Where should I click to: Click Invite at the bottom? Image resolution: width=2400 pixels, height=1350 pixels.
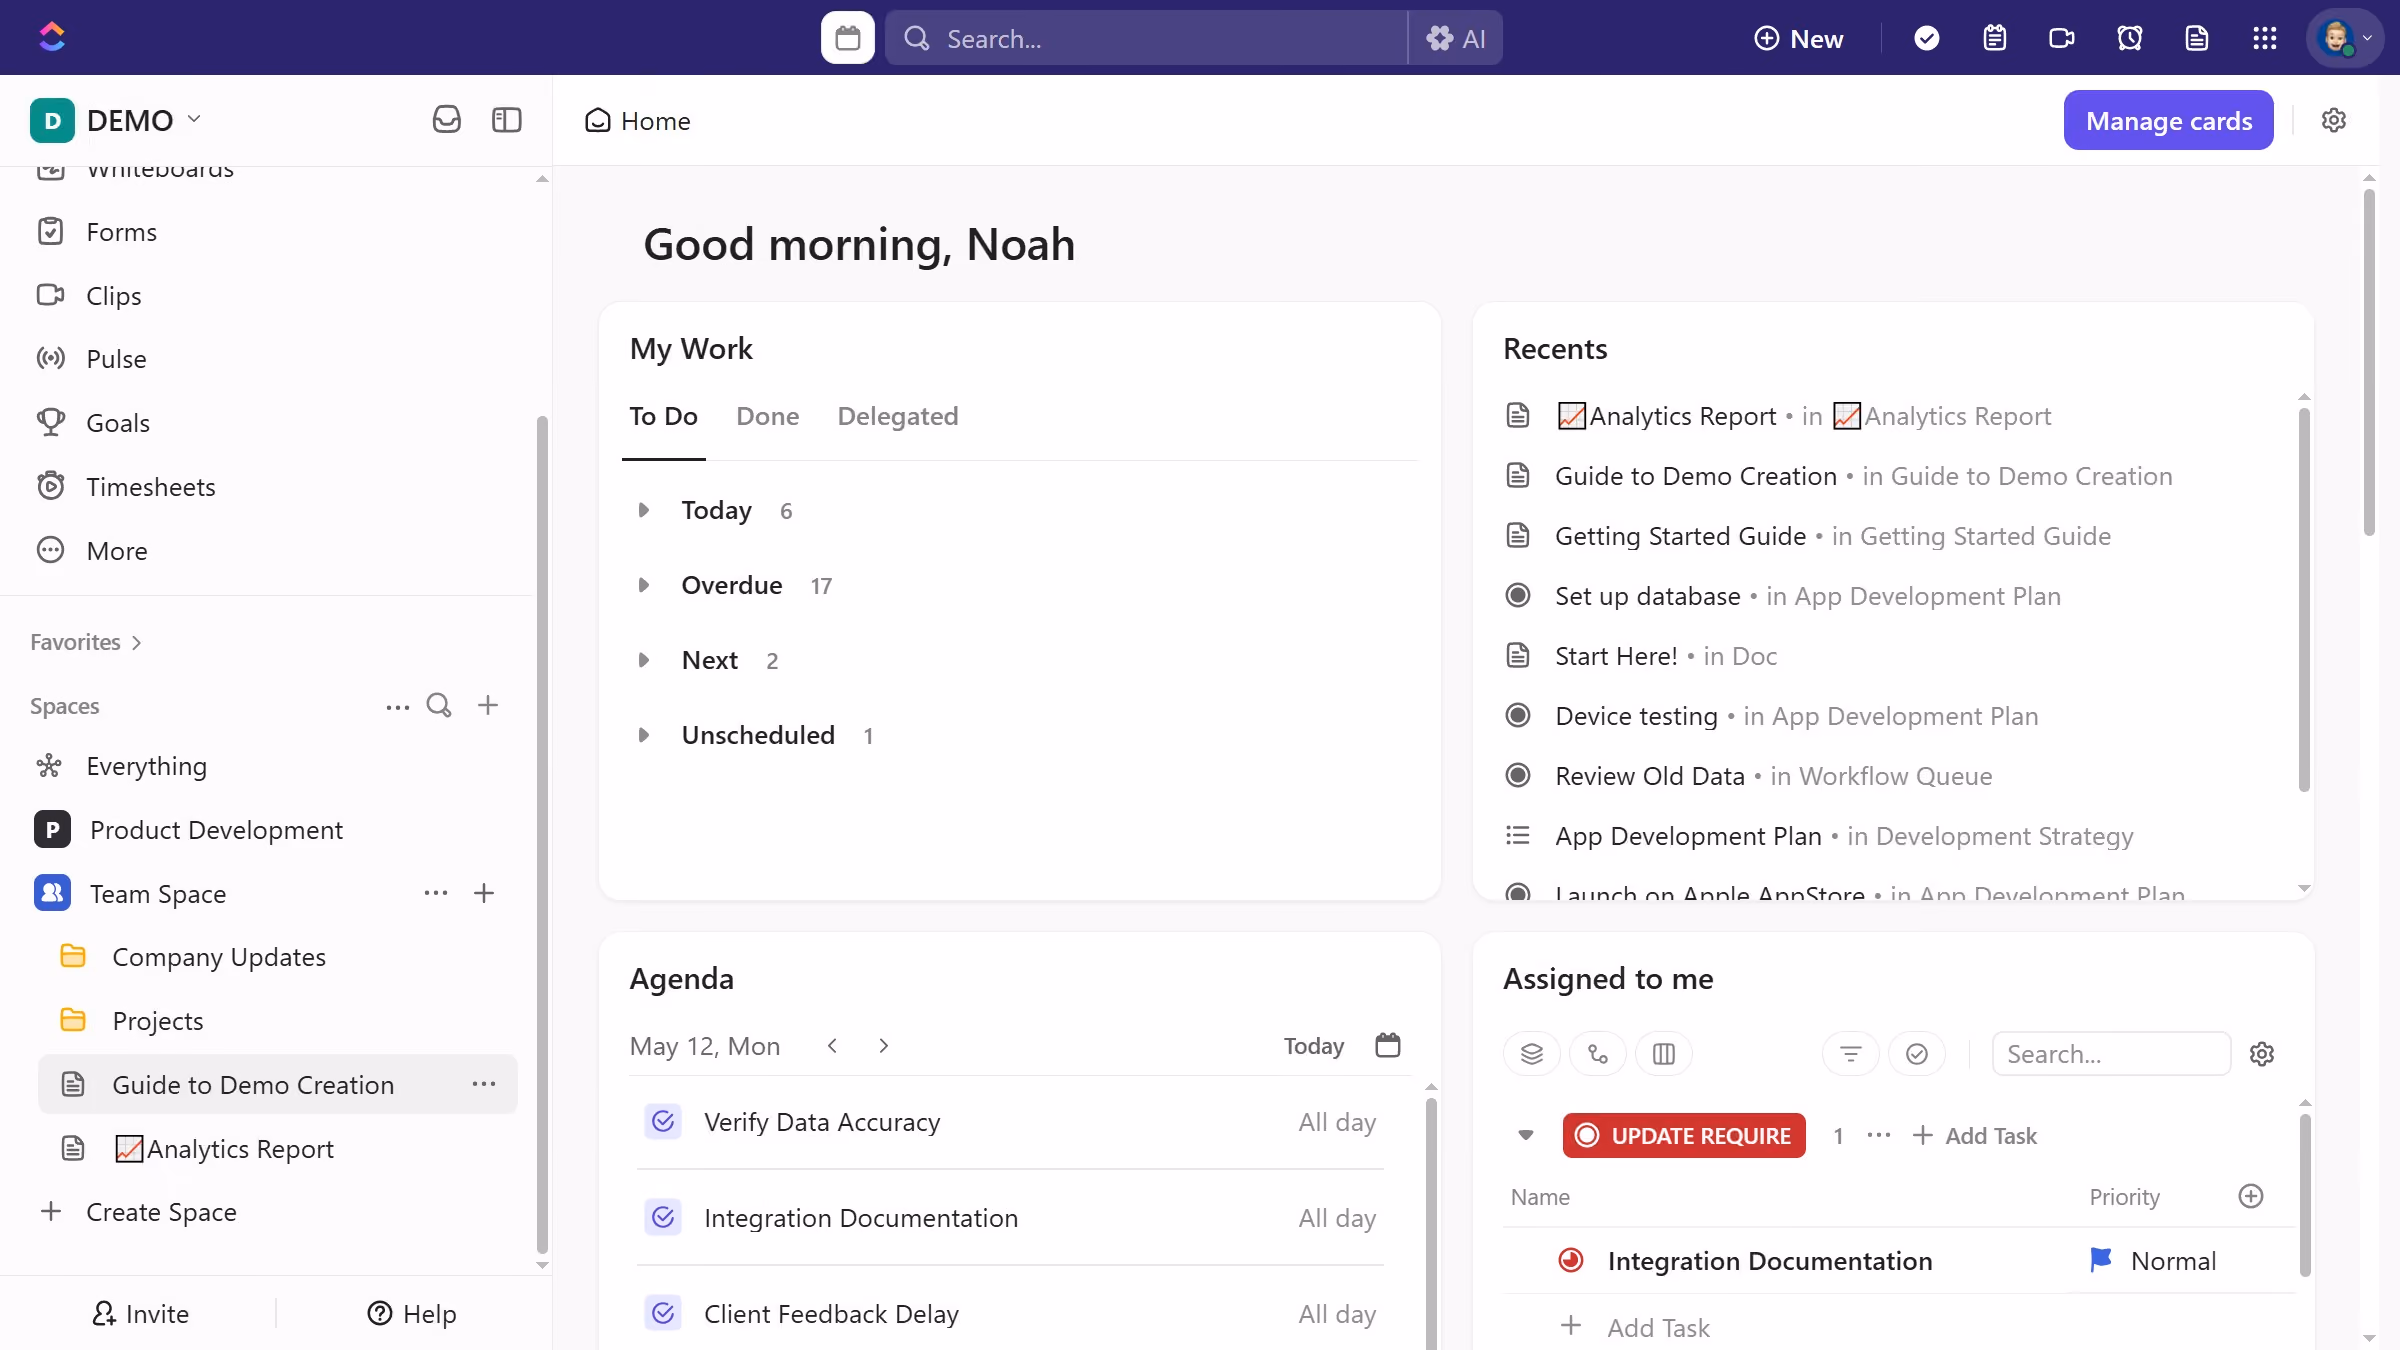tap(140, 1314)
